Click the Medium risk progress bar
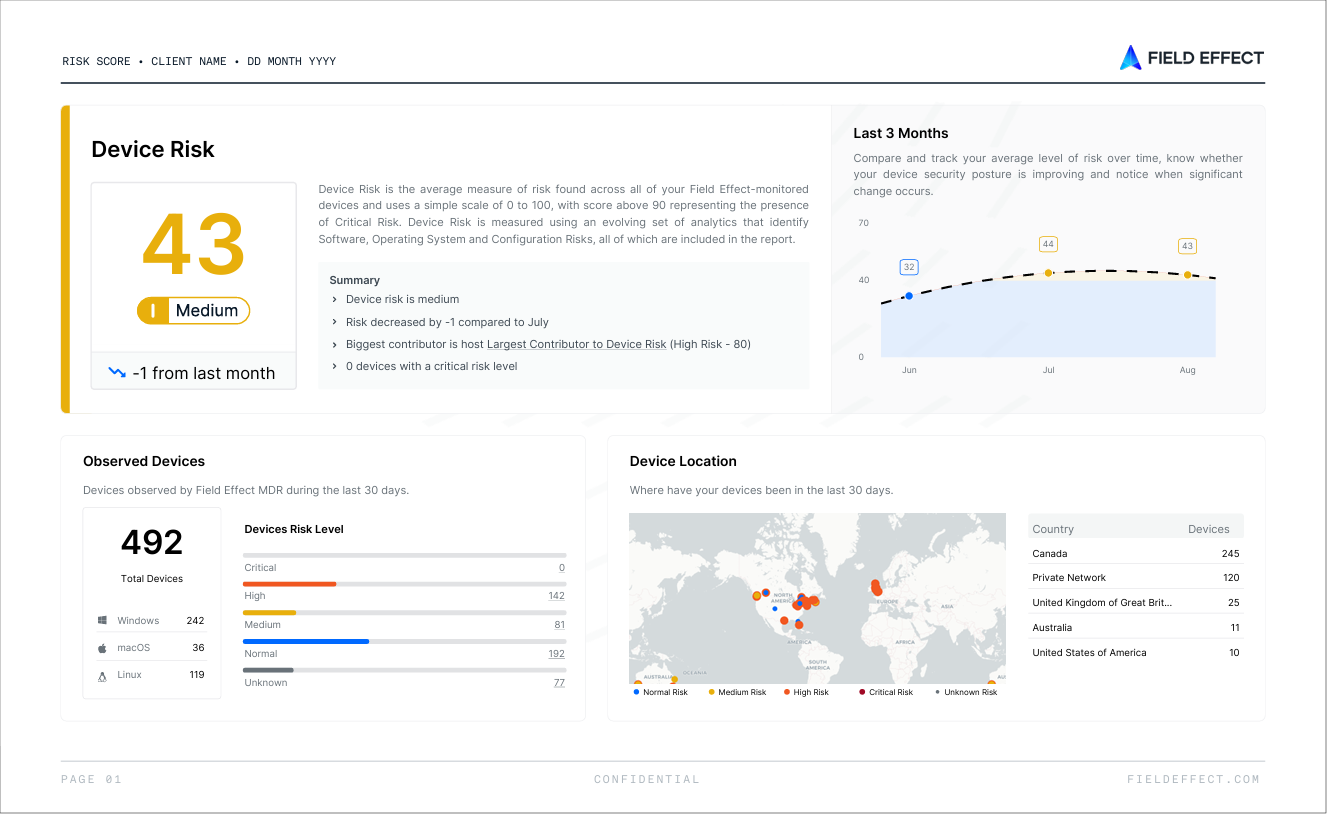This screenshot has width=1327, height=814. [405, 612]
